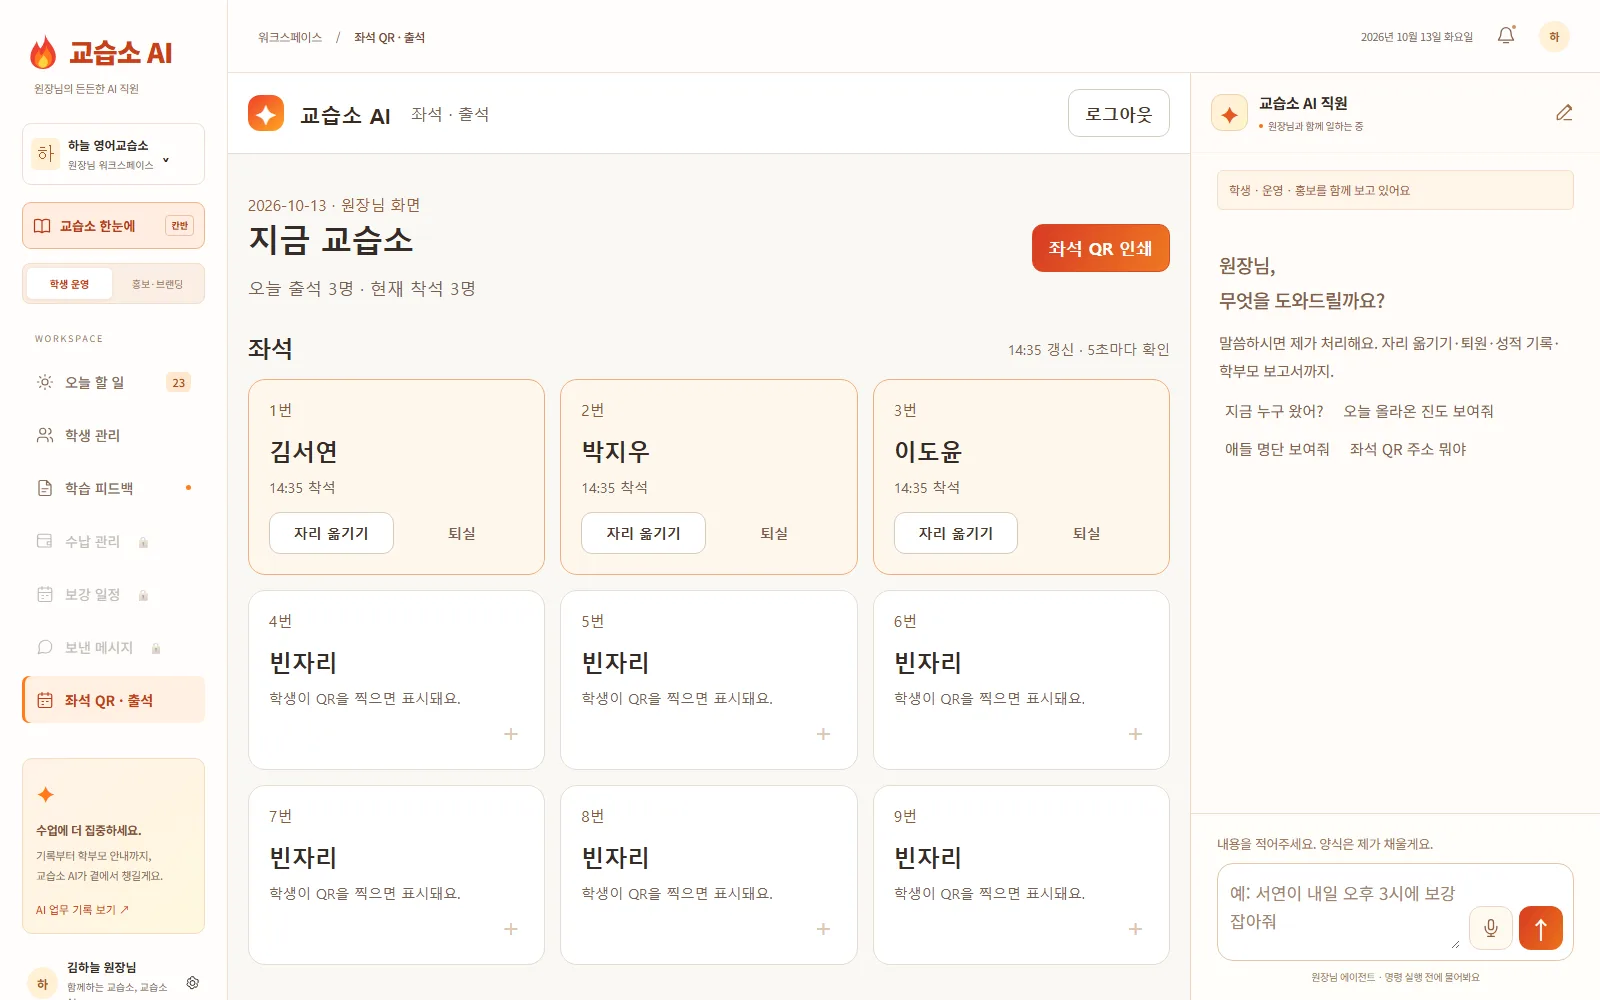The width and height of the screenshot is (1600, 1000).
Task: Choose the 오늘 올라온 진도 보여줘 suggestion
Action: point(1418,411)
